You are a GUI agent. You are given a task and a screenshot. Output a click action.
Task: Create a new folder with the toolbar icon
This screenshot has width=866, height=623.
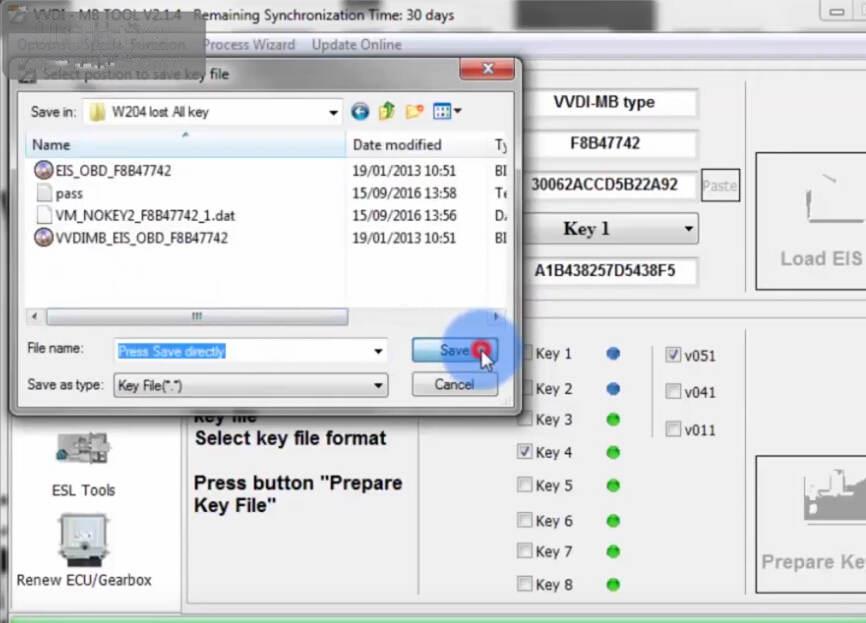click(414, 112)
